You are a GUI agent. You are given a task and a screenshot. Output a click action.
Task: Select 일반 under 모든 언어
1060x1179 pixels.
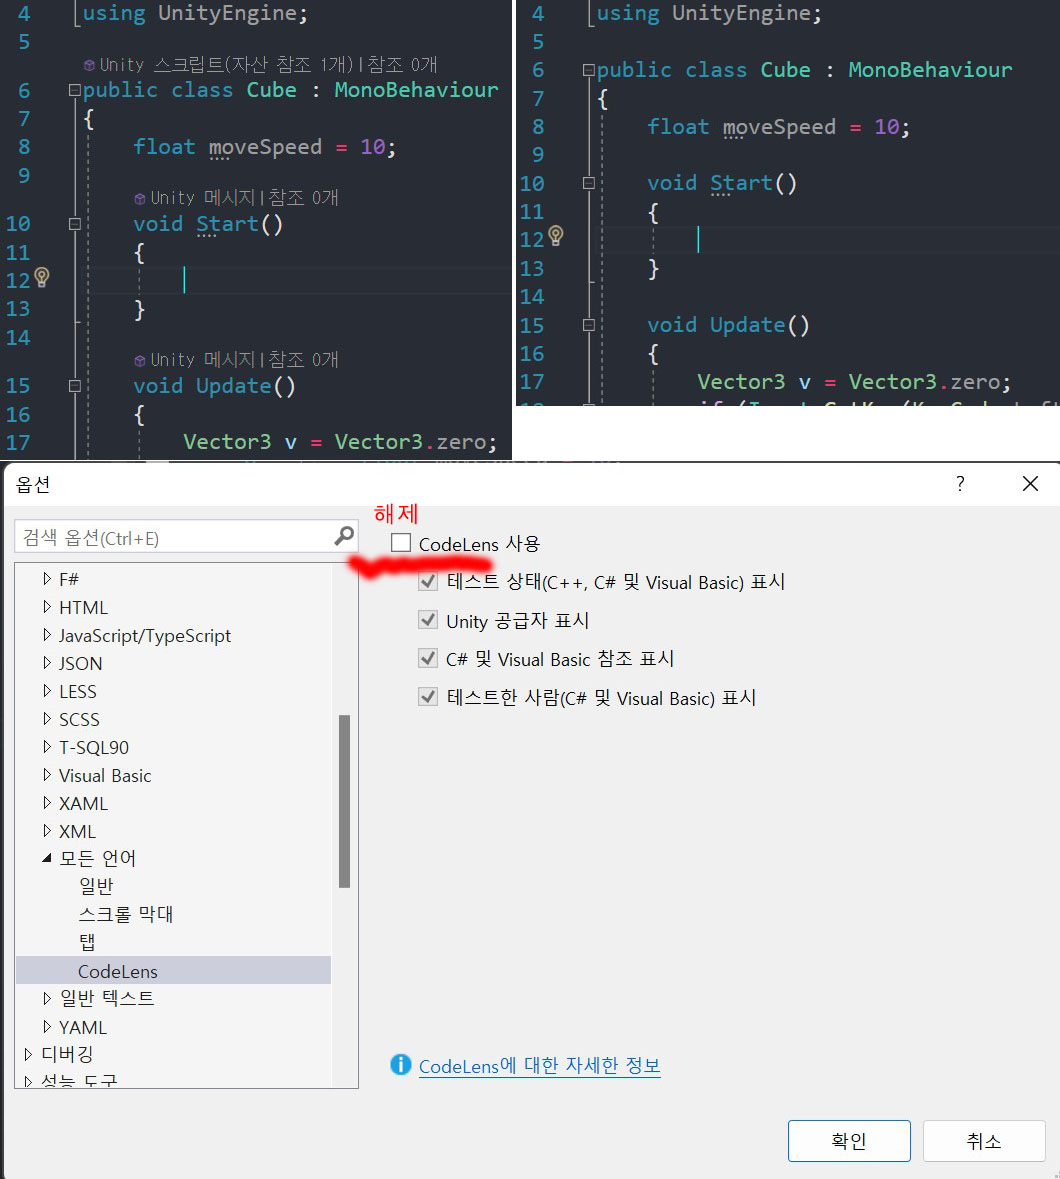[x=96, y=886]
